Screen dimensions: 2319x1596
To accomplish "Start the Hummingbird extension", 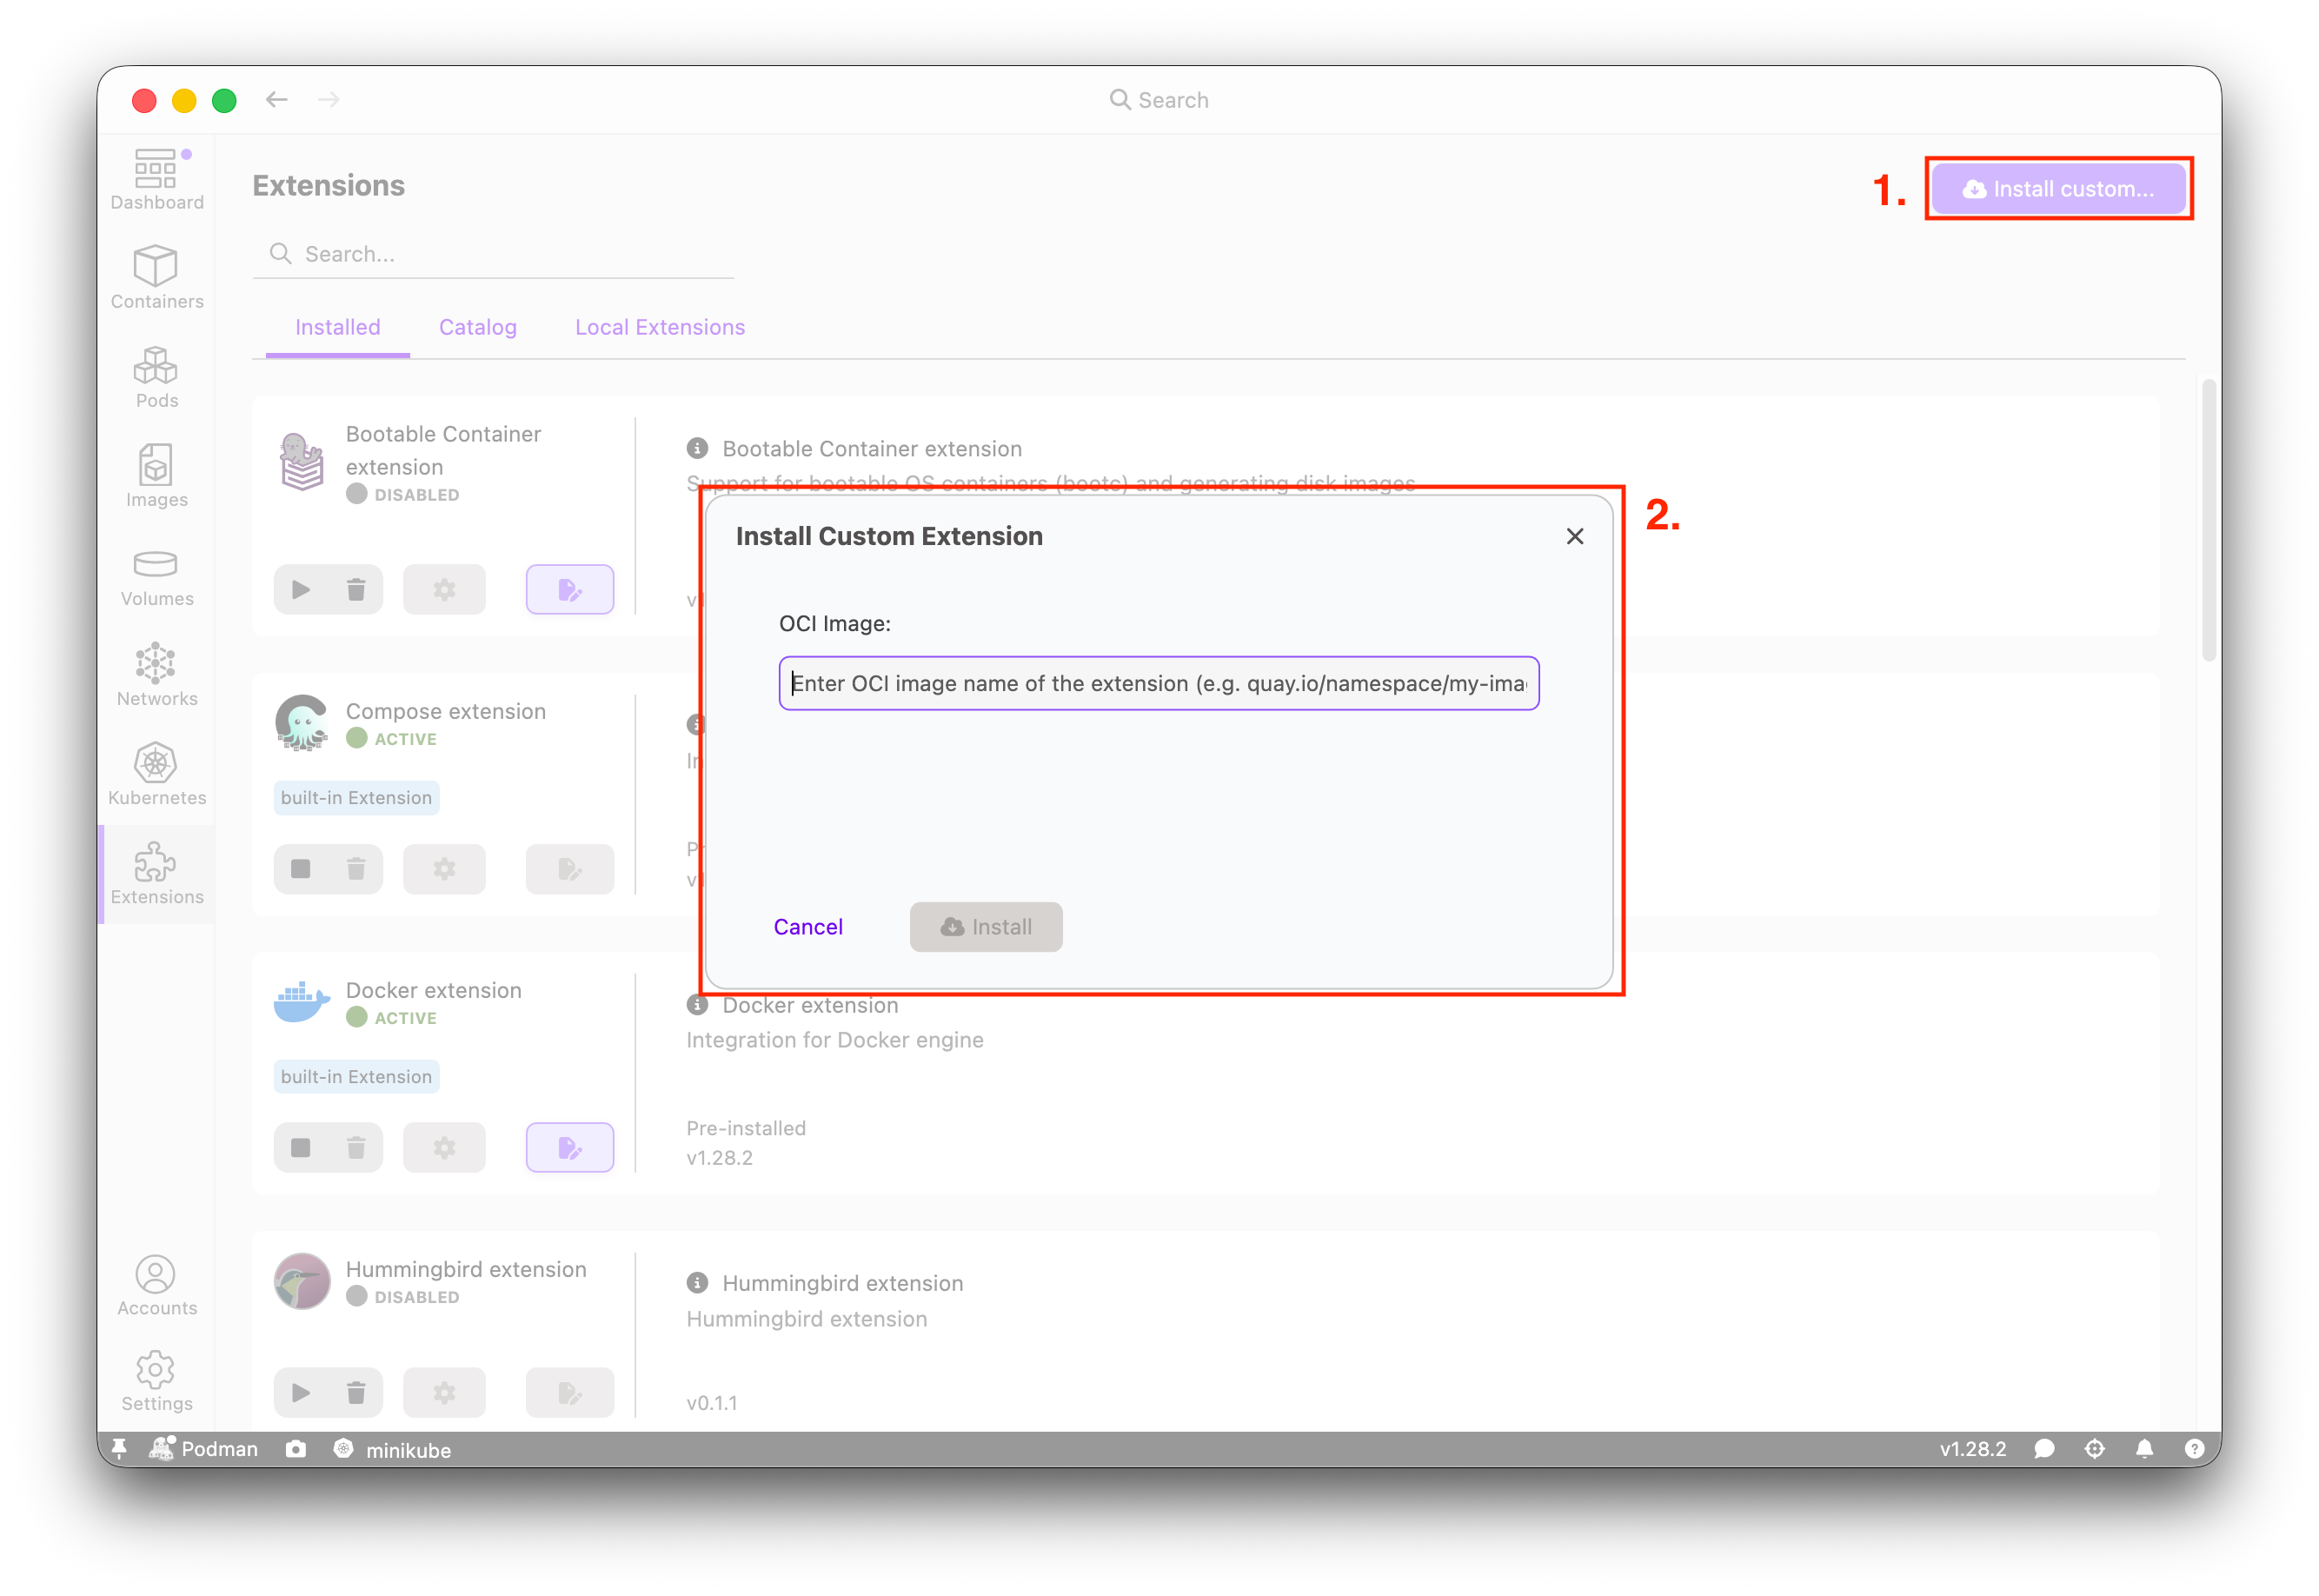I will 300,1392.
